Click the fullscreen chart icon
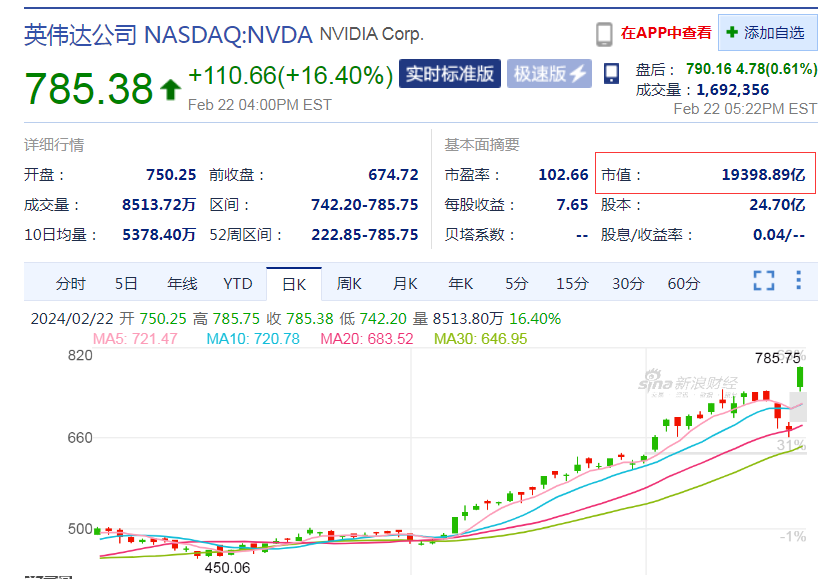Screen dimensions: 823x579 763,282
